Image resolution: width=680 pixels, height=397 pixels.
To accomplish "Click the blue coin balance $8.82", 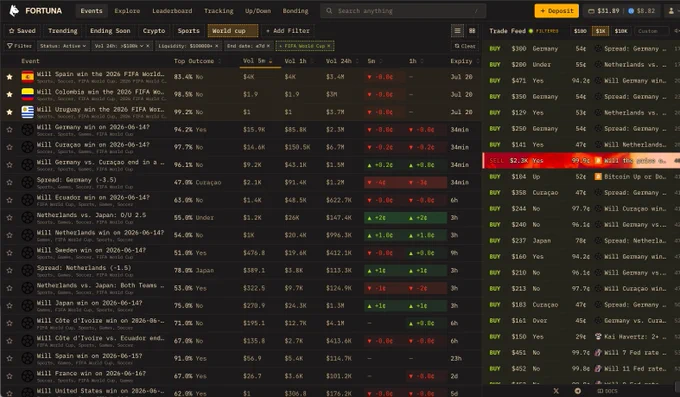I will 642,11.
